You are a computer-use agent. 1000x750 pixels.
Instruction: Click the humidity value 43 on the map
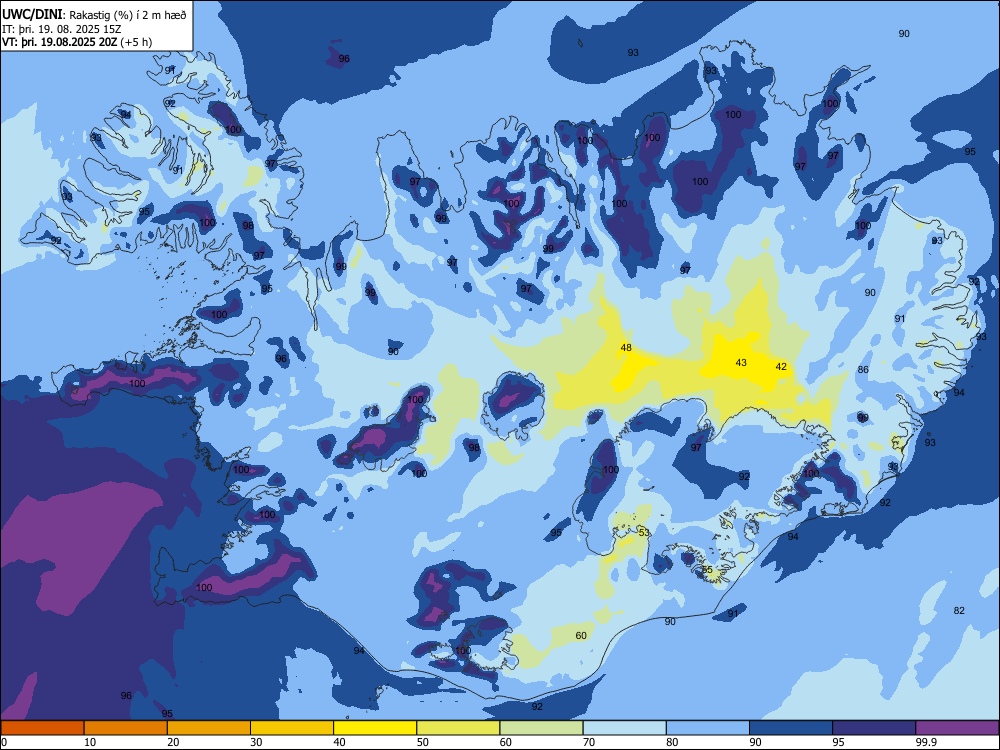pyautogui.click(x=741, y=362)
